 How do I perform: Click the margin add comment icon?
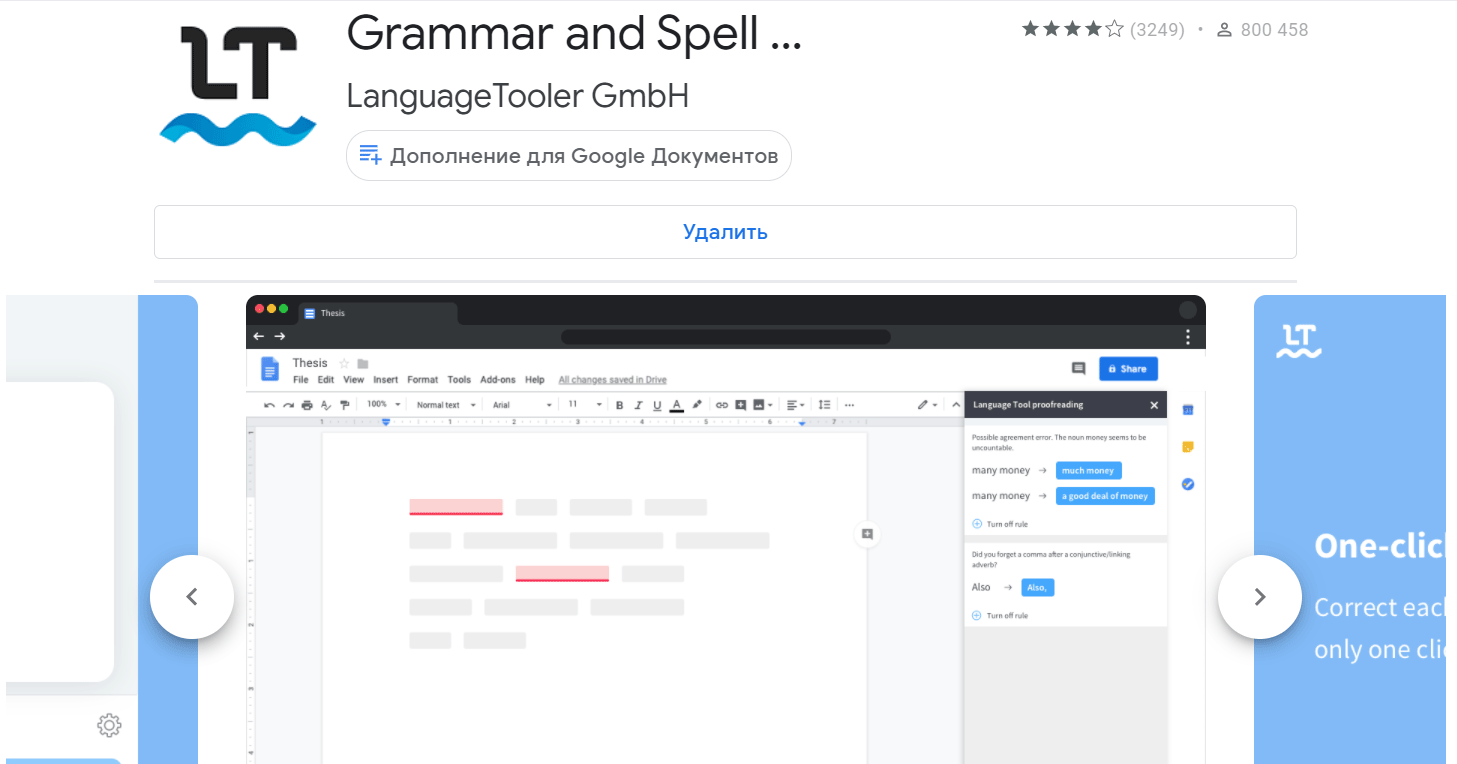pos(867,534)
